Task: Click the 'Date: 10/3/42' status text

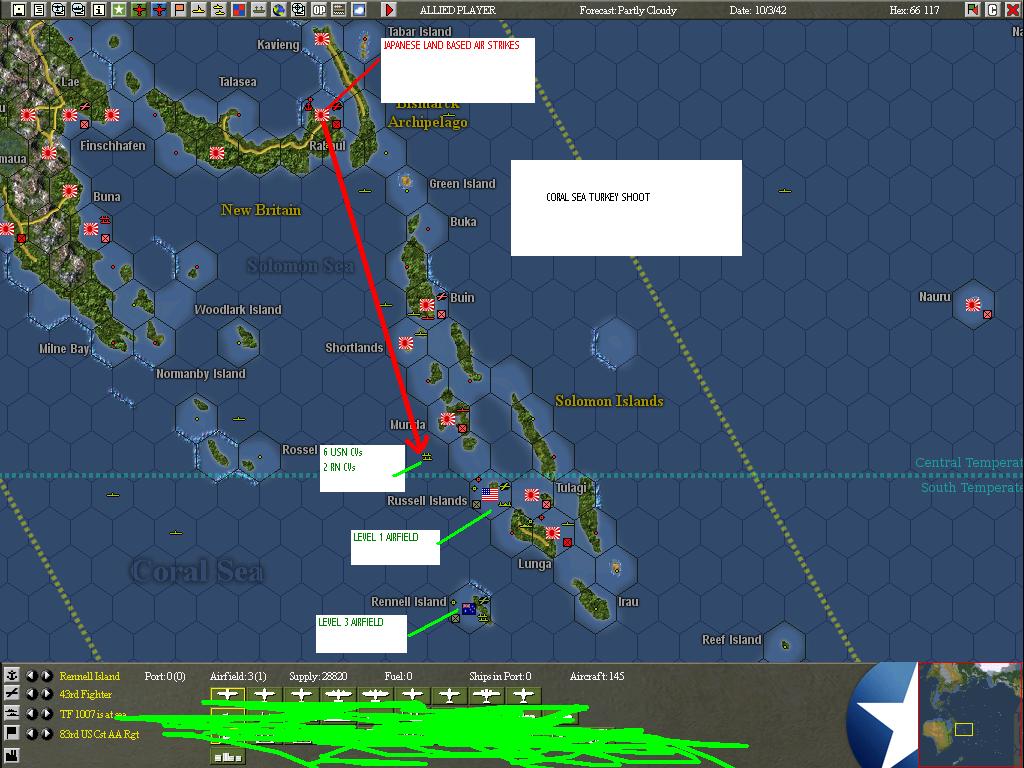Action: (x=758, y=10)
